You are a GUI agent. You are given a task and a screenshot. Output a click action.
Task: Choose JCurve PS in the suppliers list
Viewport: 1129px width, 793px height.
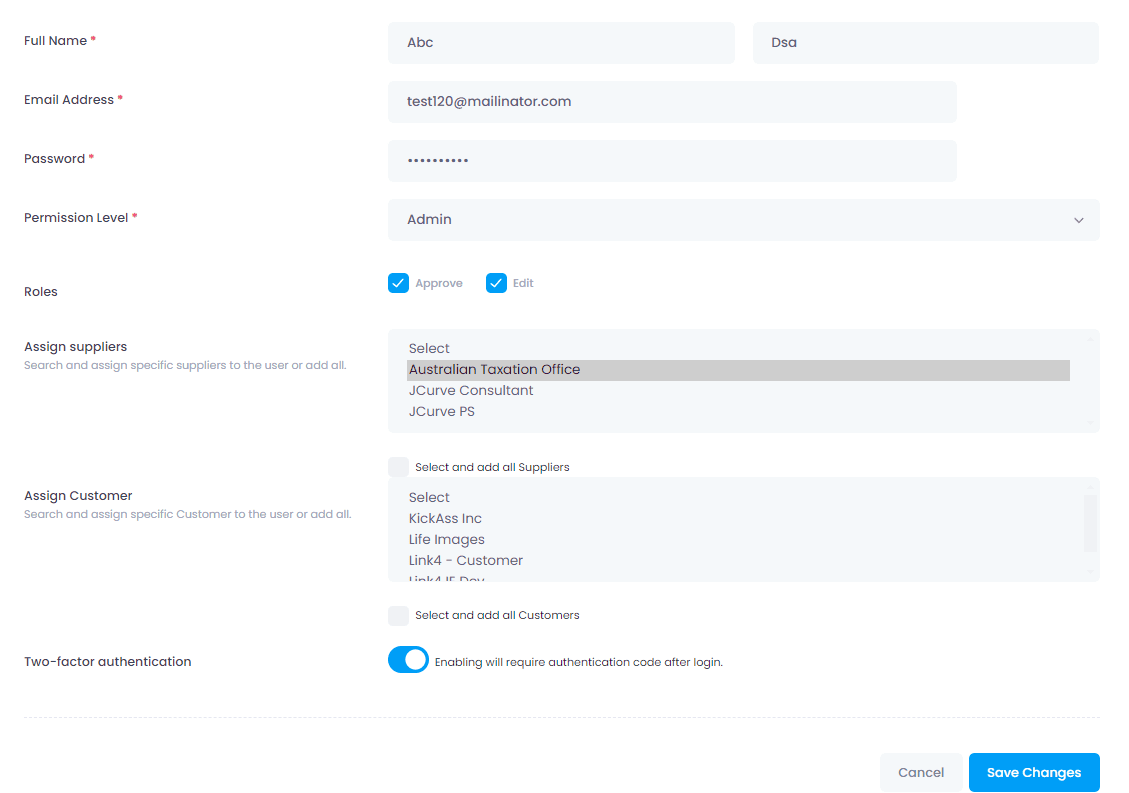(x=441, y=411)
